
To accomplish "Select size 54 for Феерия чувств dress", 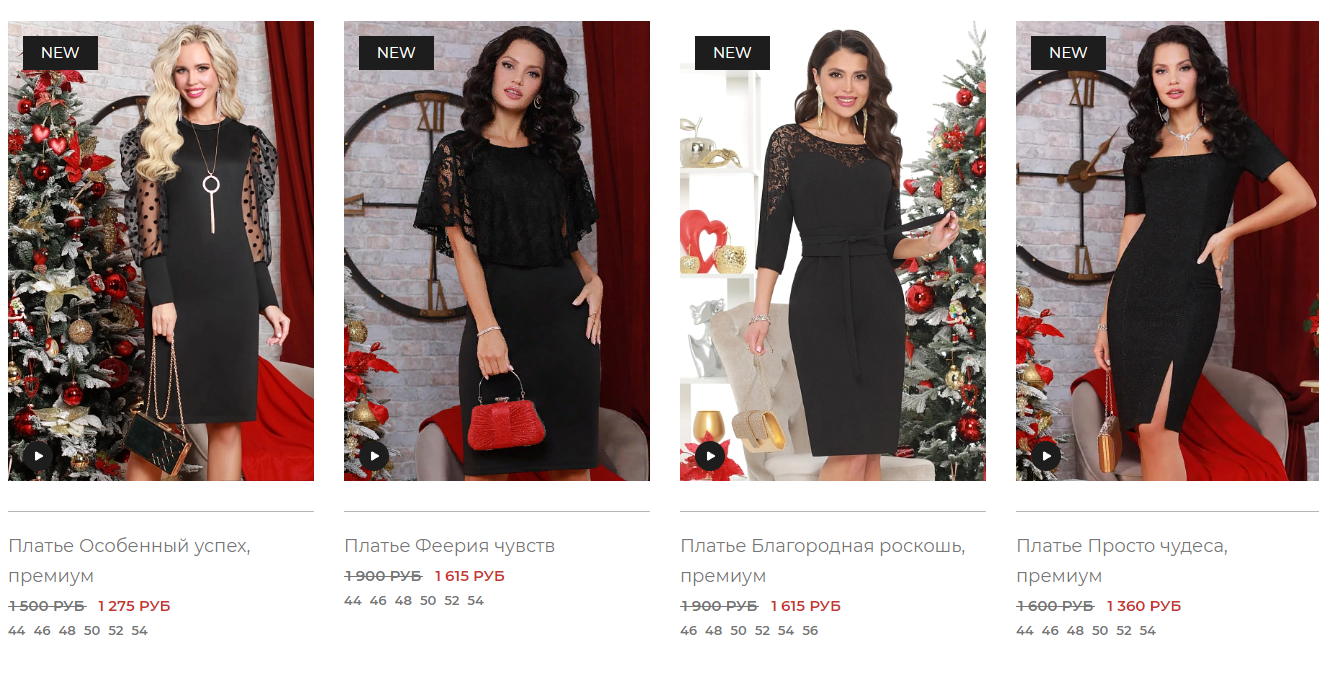I will [x=475, y=601].
